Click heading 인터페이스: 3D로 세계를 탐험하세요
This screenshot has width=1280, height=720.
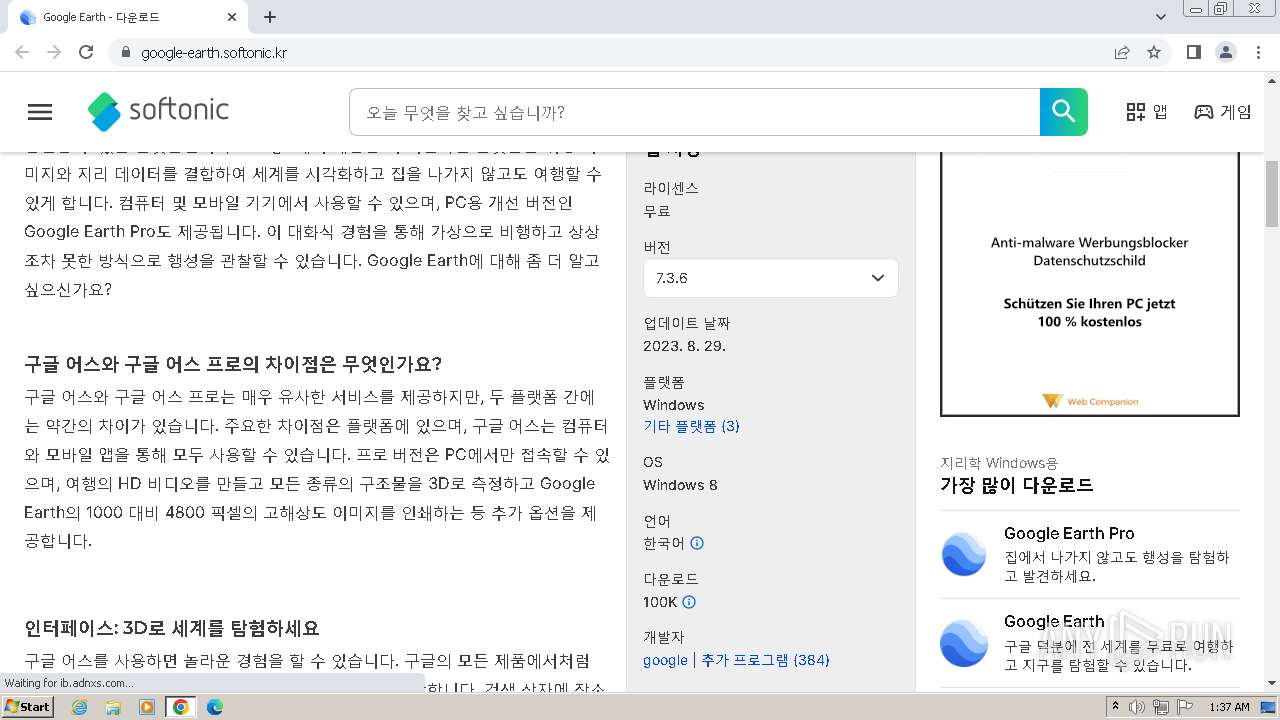[x=171, y=628]
